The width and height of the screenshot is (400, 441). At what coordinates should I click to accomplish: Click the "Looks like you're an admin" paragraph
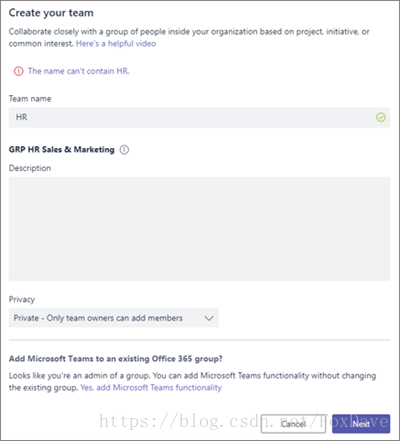click(192, 382)
